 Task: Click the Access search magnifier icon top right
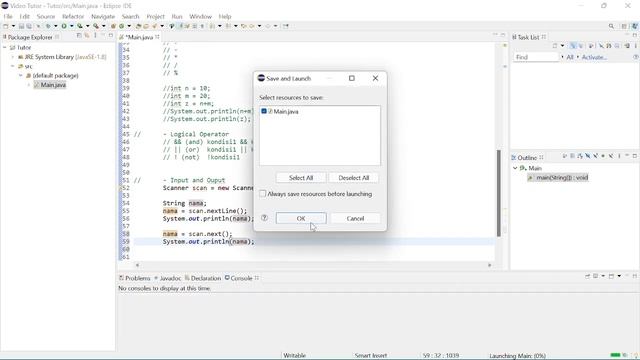coord(611,26)
